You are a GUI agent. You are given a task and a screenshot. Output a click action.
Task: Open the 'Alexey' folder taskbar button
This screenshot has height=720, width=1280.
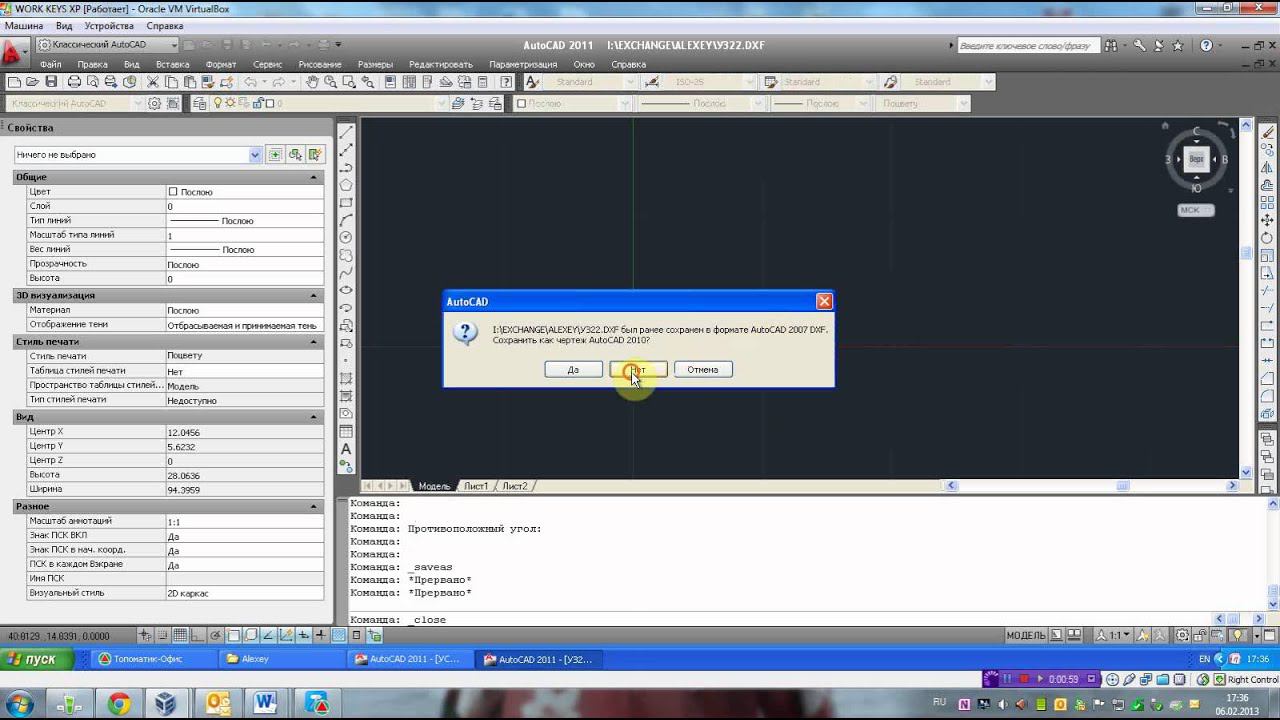tap(280, 659)
